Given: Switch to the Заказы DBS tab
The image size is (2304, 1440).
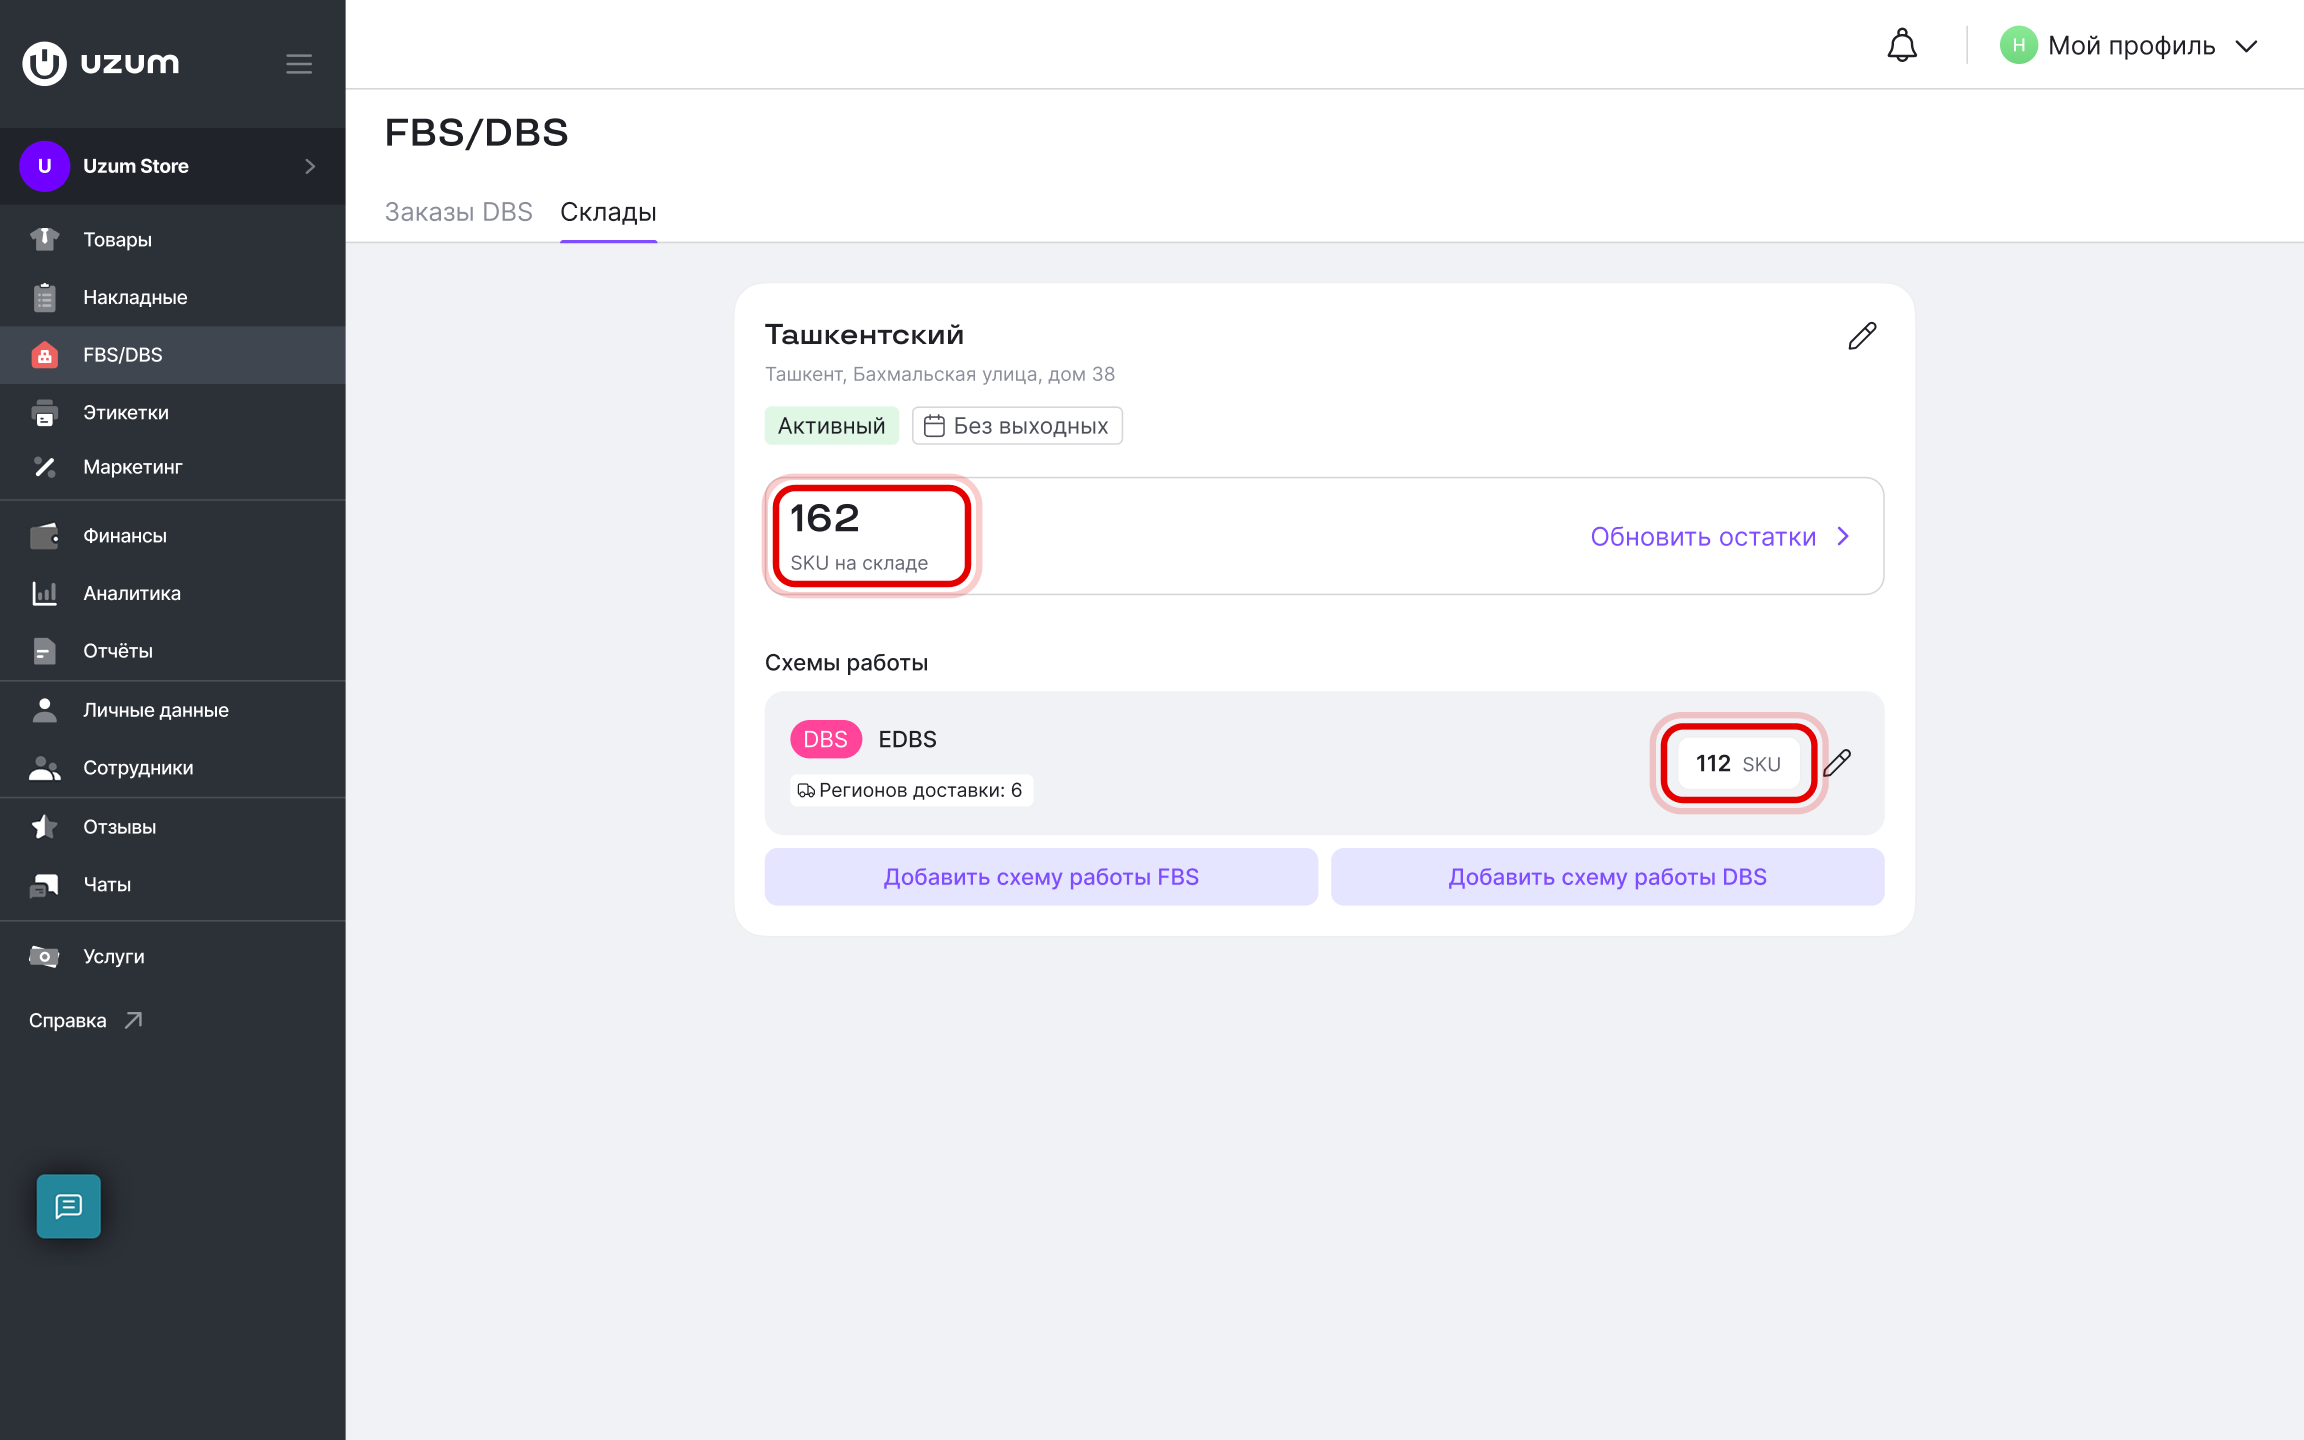Looking at the screenshot, I should [459, 212].
